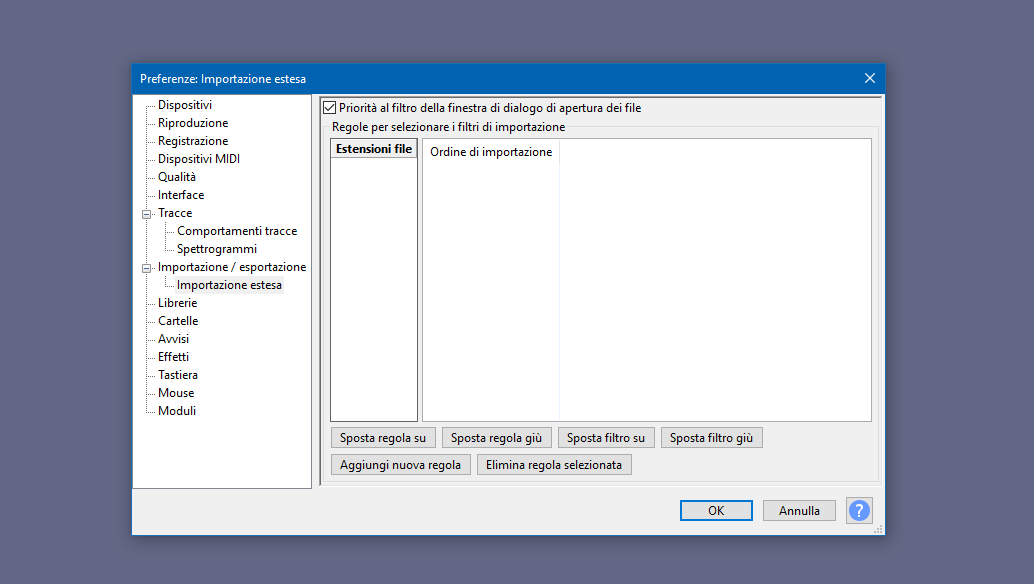
Task: Select the Registrazione category
Action: coord(191,140)
